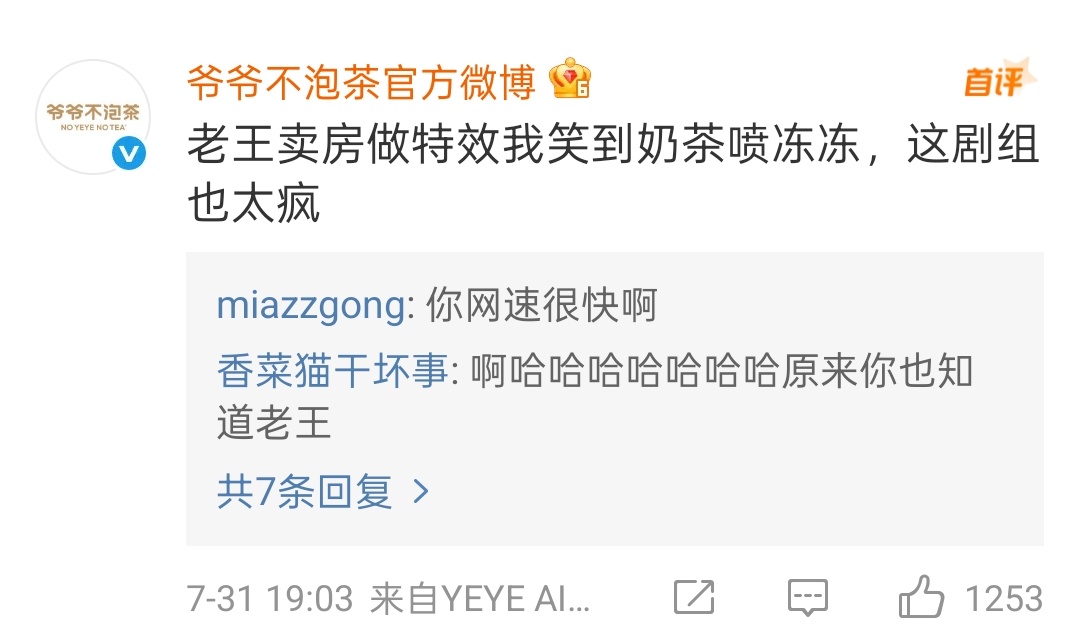
Task: Tap the reply 啊哈哈哈哈哈哈哈原来你也知道老王
Action: click(594, 397)
